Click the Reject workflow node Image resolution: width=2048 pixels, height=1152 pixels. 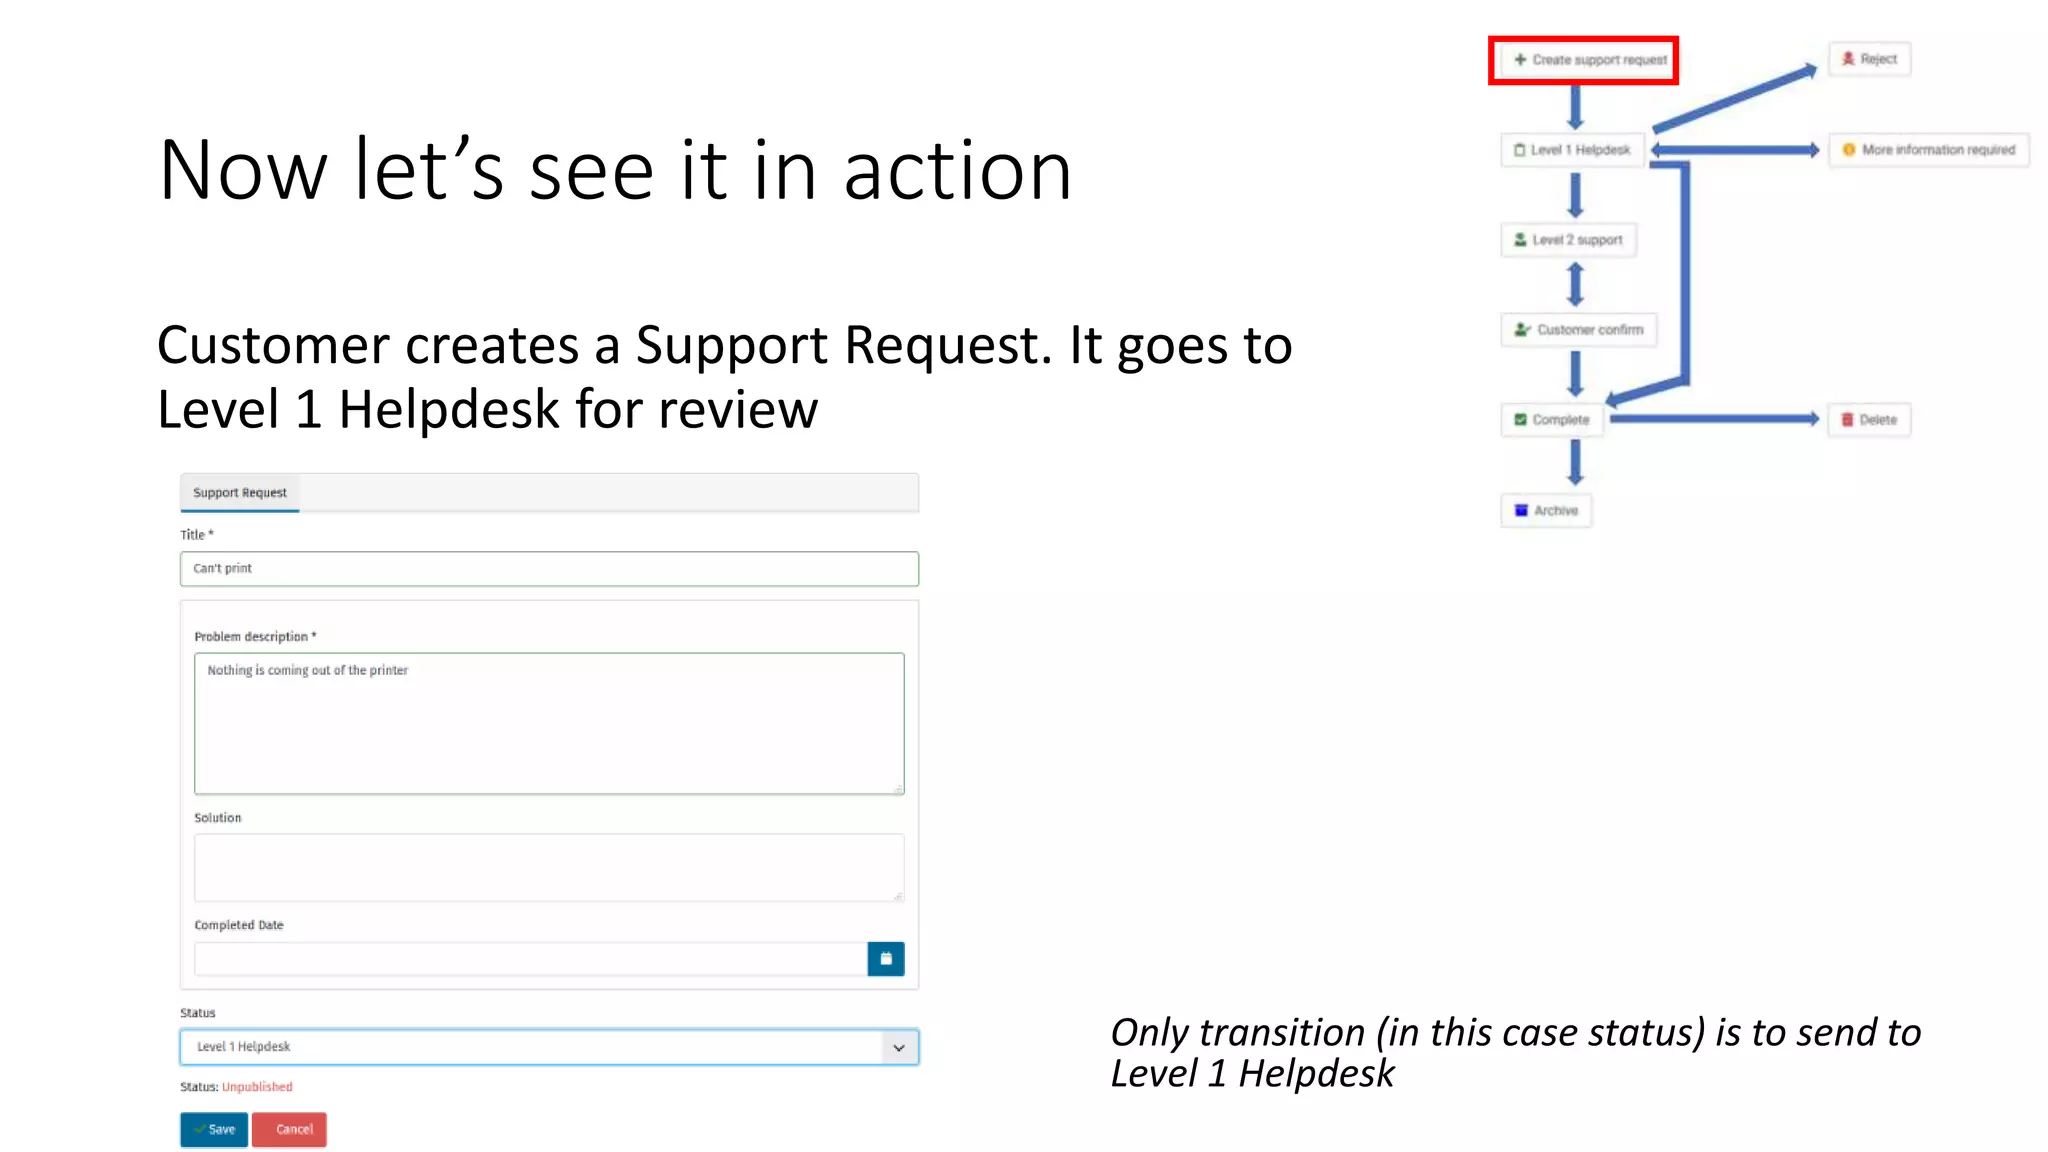point(1869,59)
